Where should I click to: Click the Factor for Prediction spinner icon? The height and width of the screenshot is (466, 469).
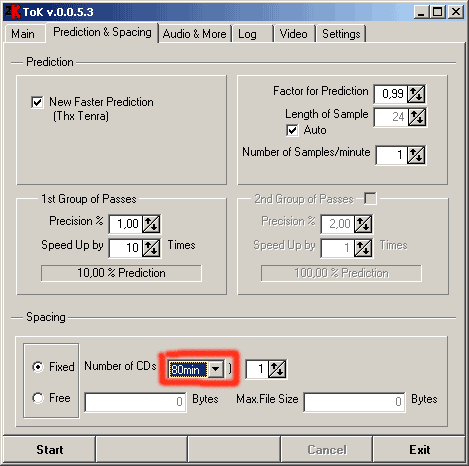click(416, 94)
